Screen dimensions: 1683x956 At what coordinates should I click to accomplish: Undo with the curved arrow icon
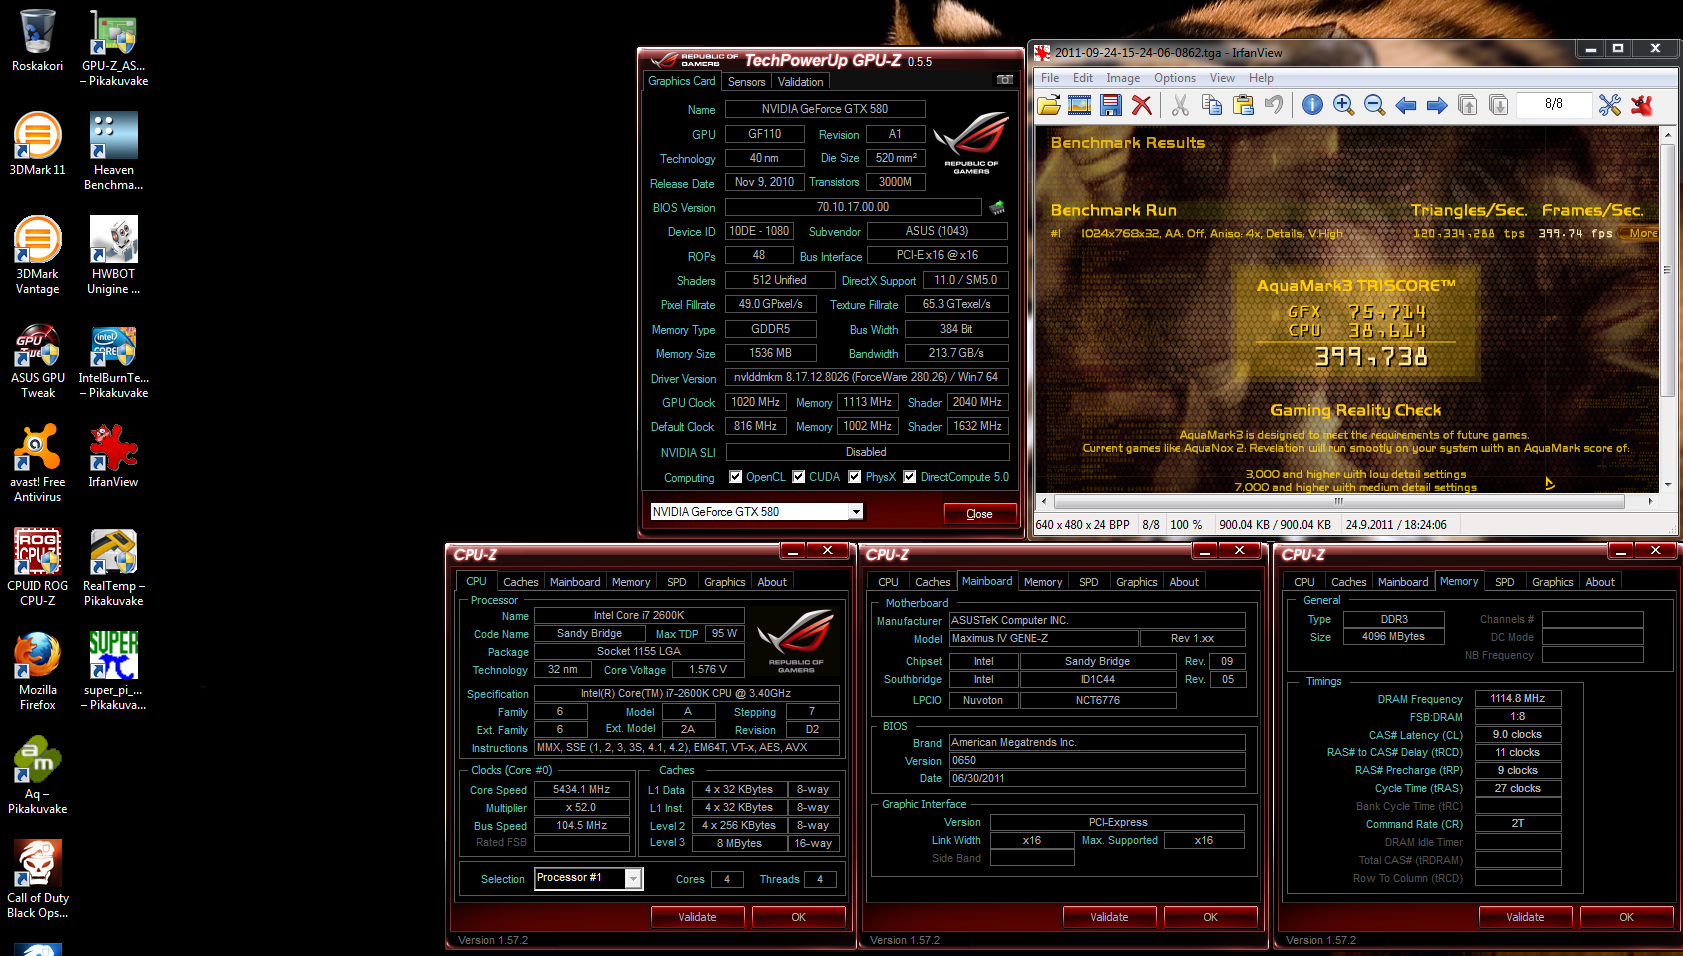(1274, 105)
